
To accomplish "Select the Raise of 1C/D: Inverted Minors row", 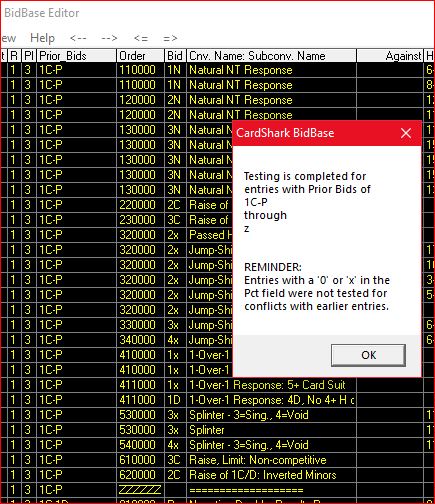I will click(217, 475).
